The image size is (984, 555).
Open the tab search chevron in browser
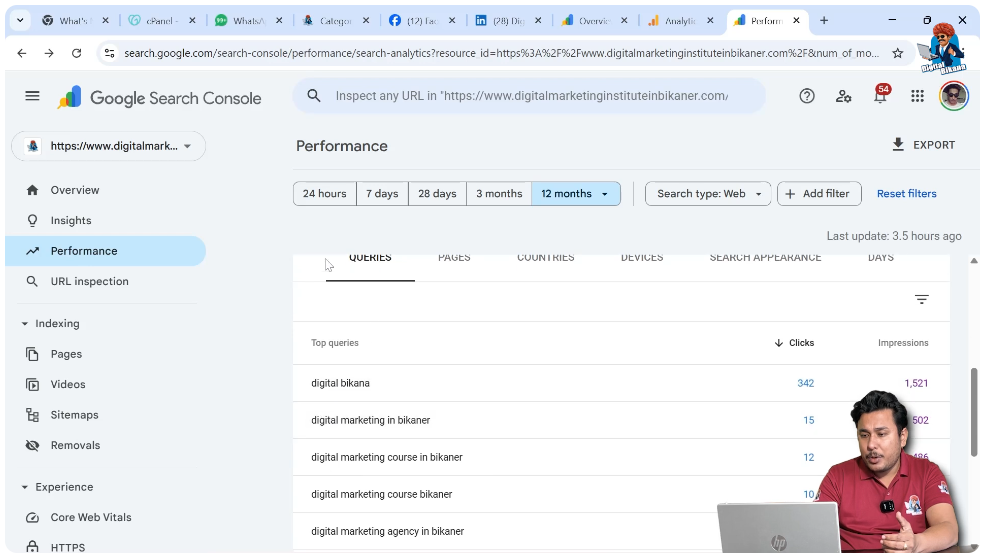click(x=20, y=21)
